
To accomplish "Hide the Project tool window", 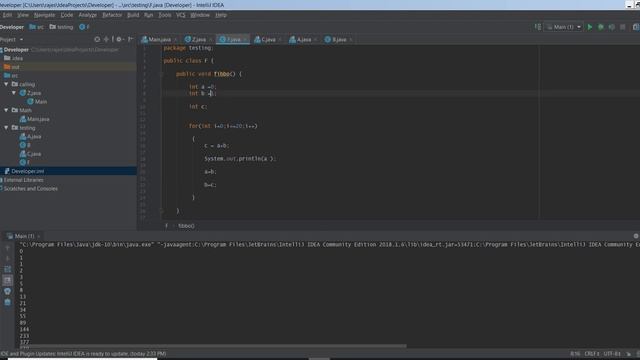I will point(131,39).
